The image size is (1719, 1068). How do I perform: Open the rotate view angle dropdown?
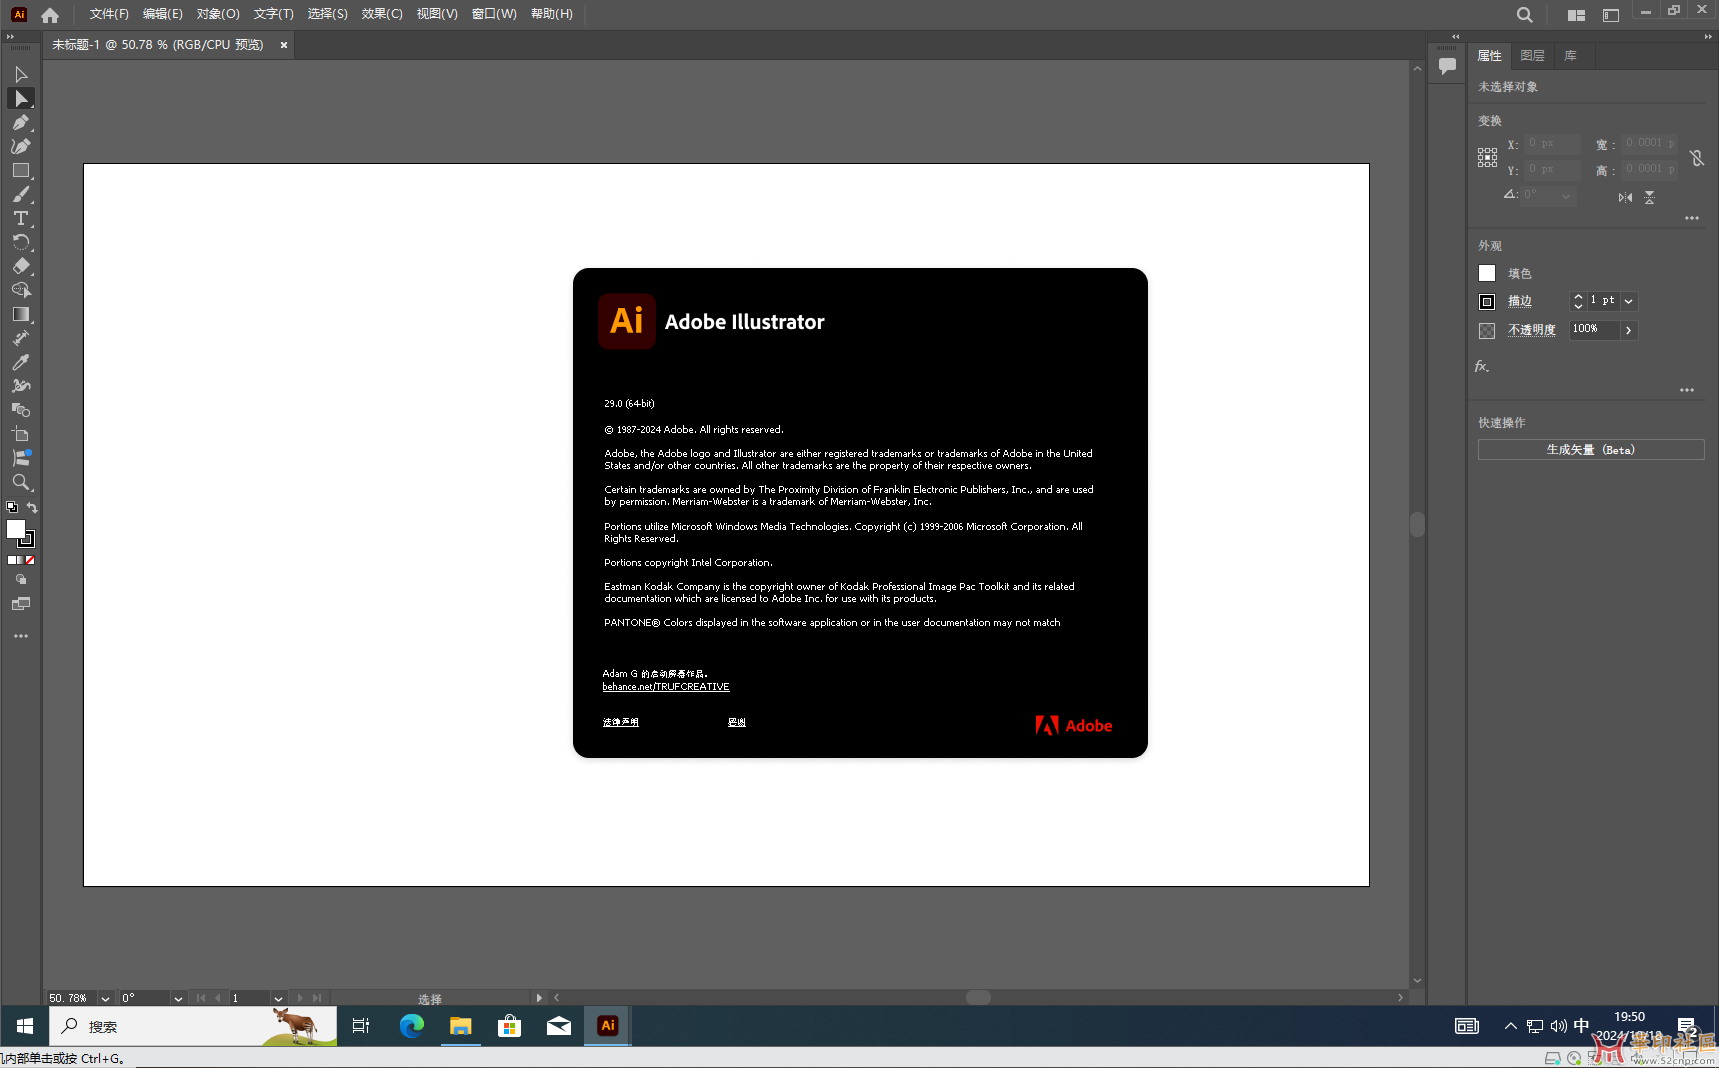point(178,998)
